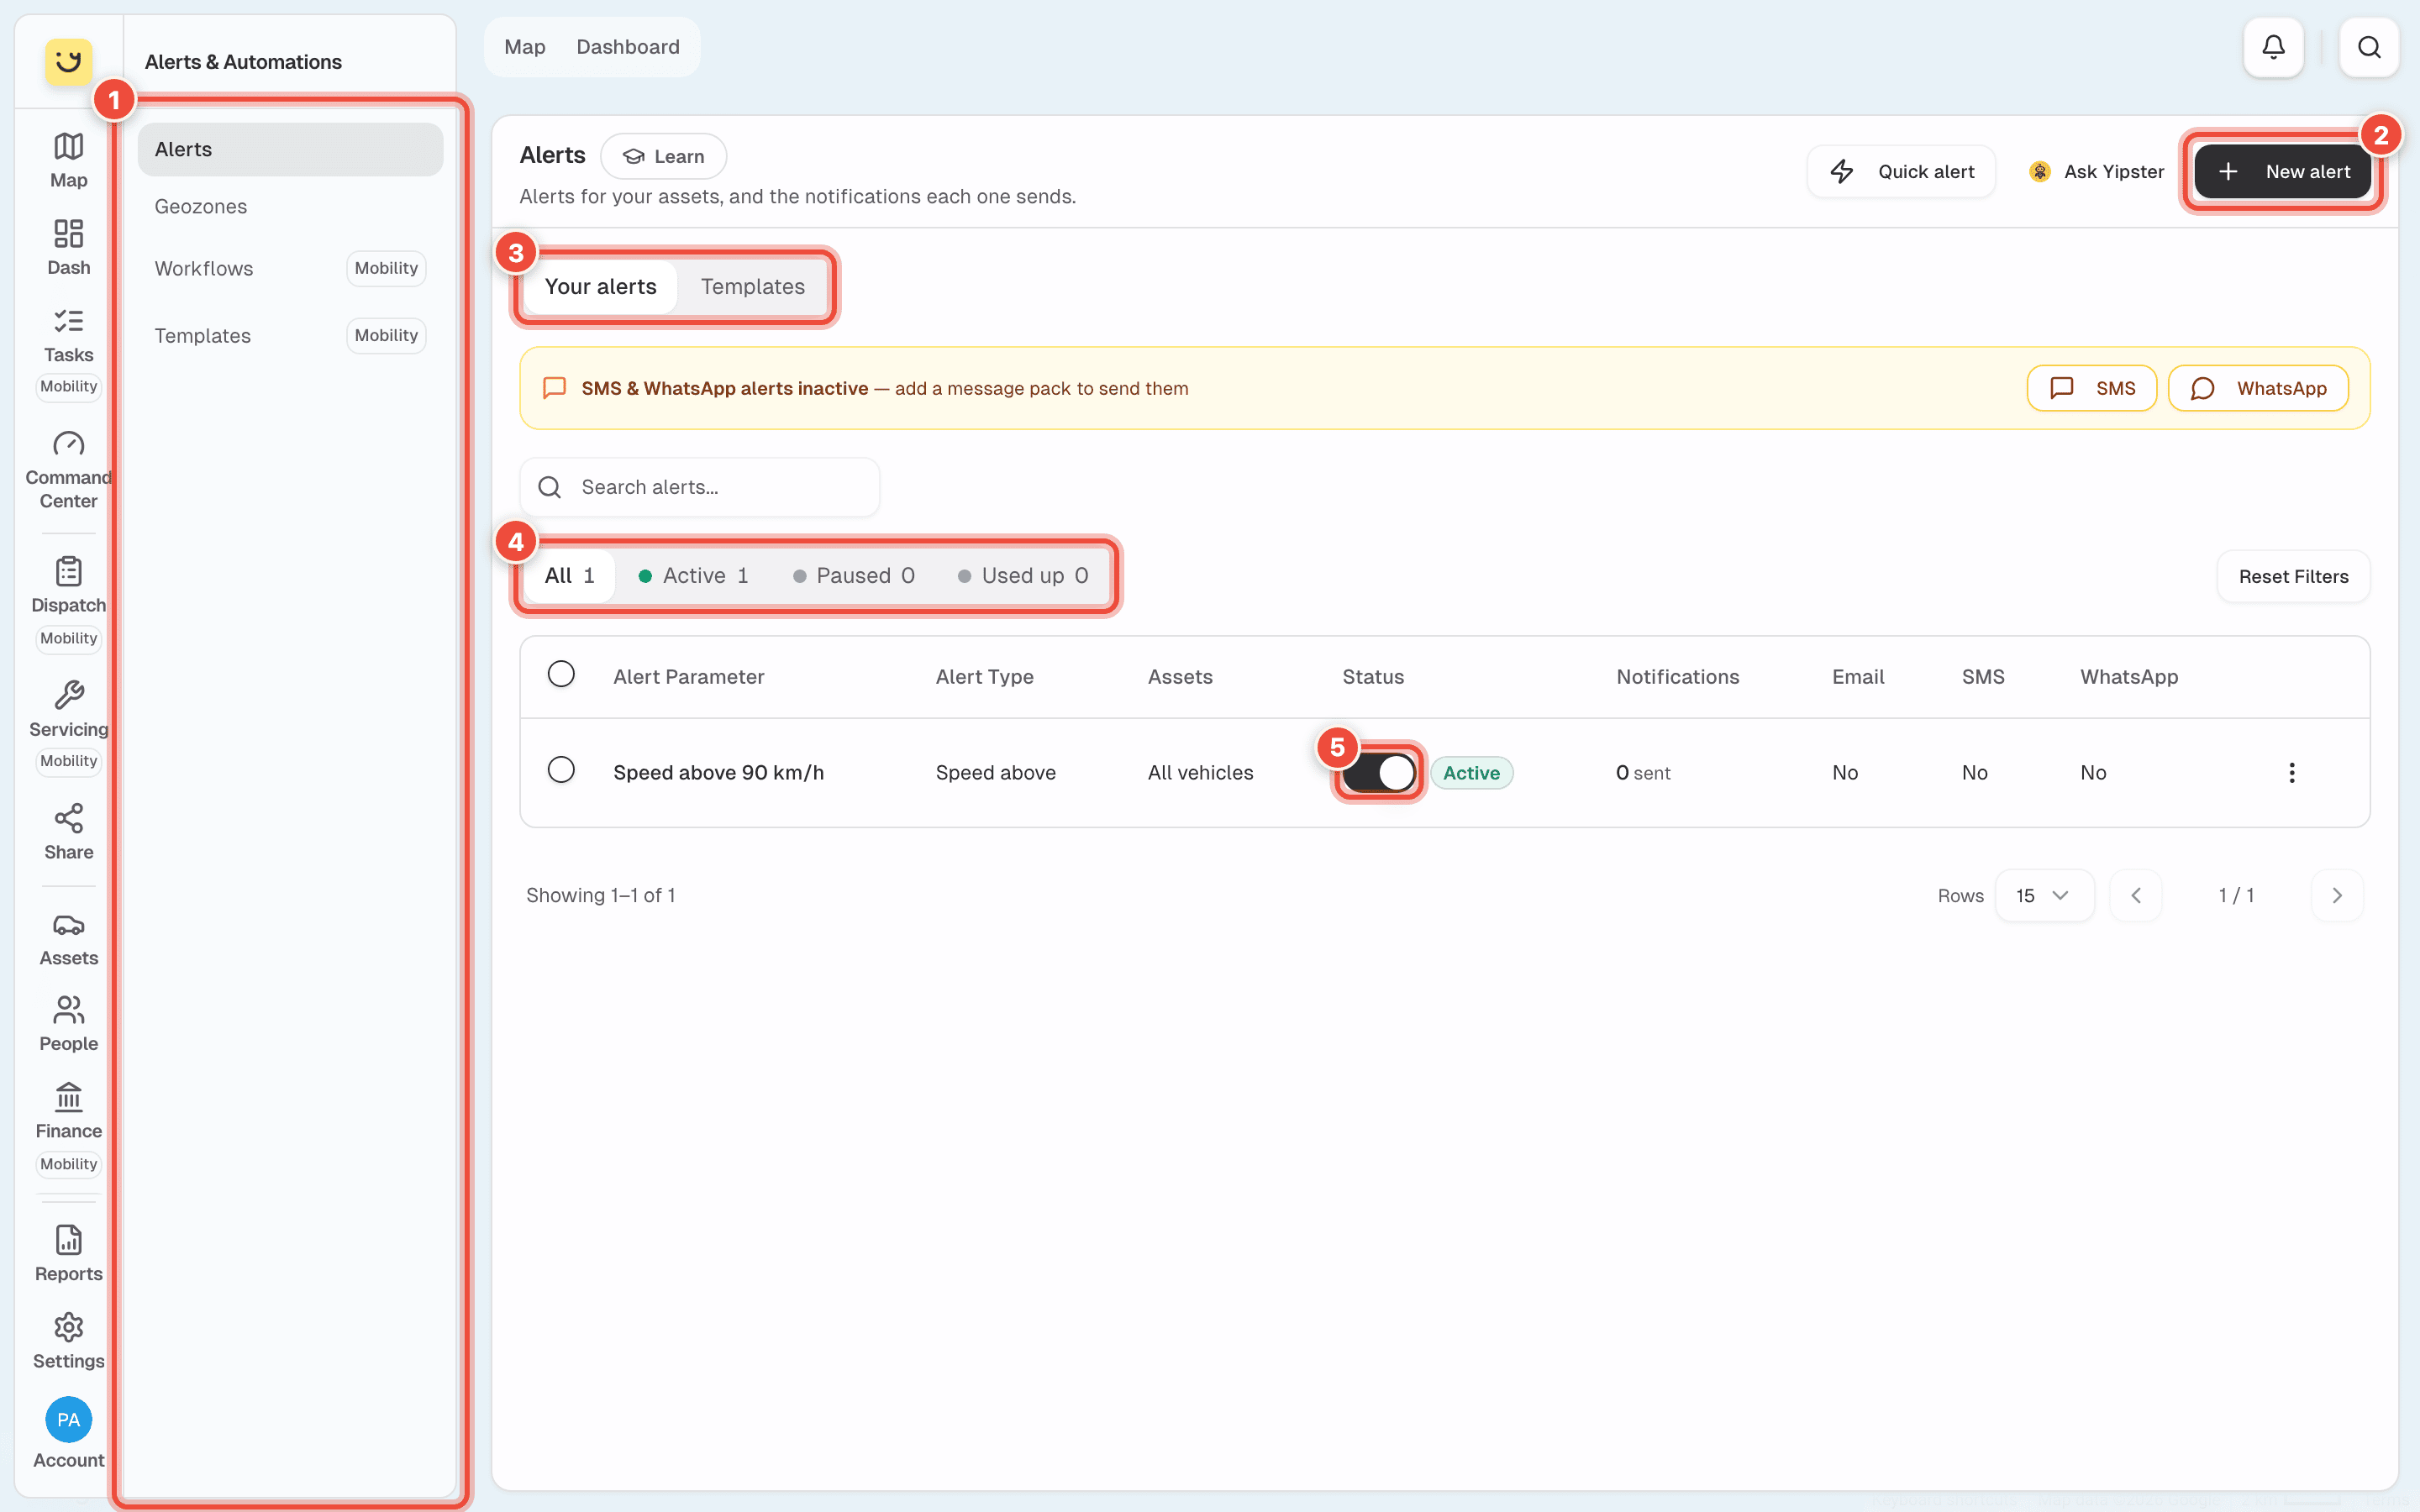
Task: Open the People sidebar section
Action: (x=68, y=1024)
